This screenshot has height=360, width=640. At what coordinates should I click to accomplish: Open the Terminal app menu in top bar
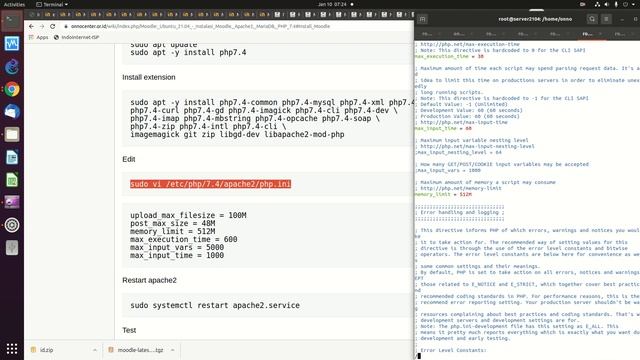[x=52, y=4]
